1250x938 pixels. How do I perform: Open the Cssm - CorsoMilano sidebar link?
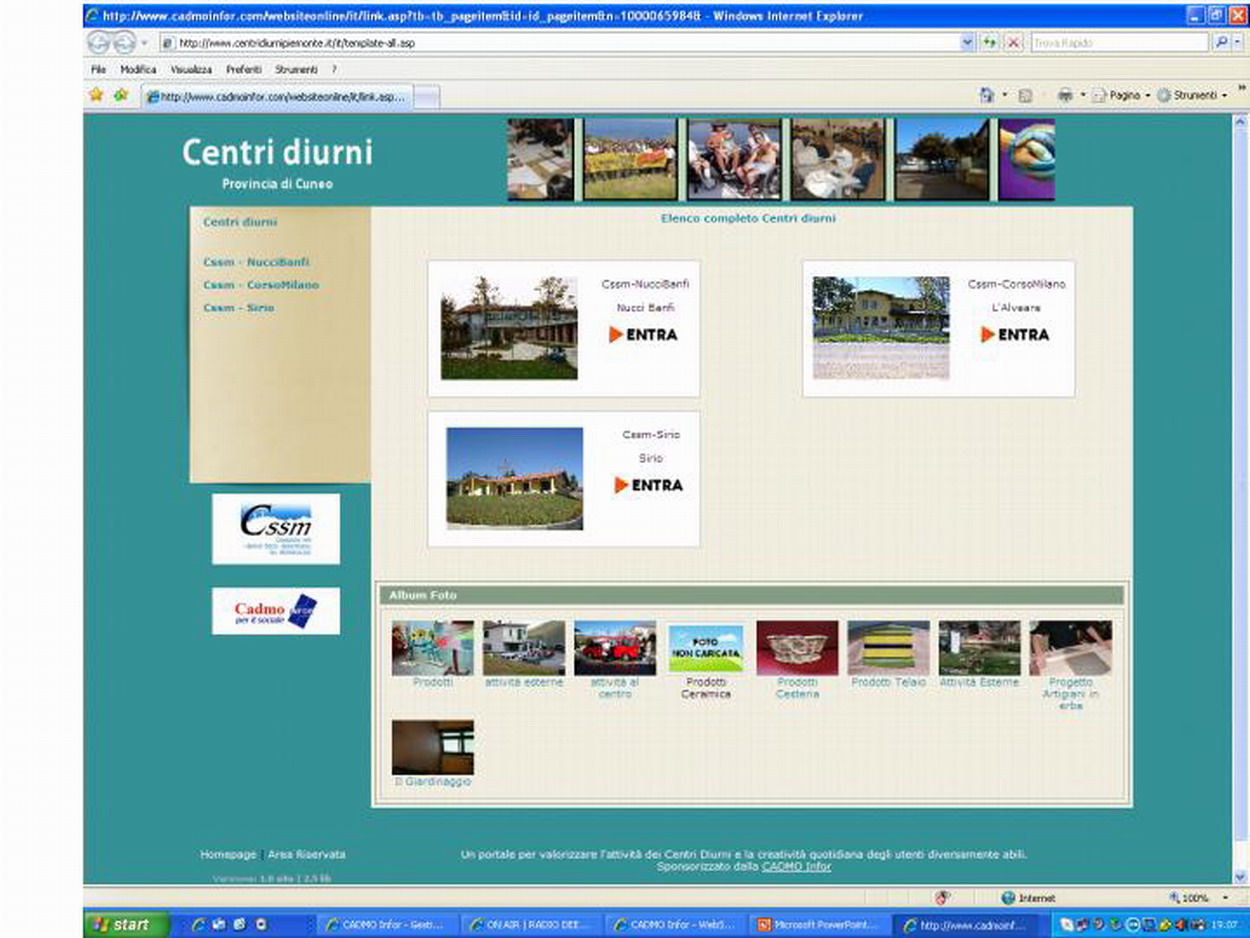(x=260, y=285)
